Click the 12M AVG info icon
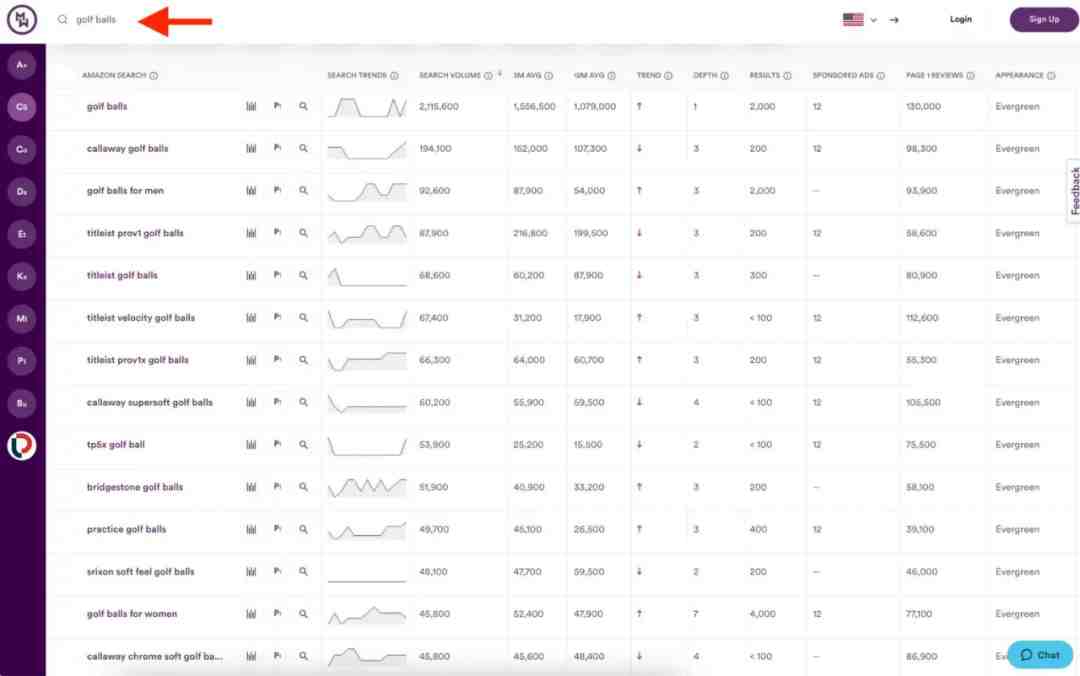The width and height of the screenshot is (1080, 676). 611,76
